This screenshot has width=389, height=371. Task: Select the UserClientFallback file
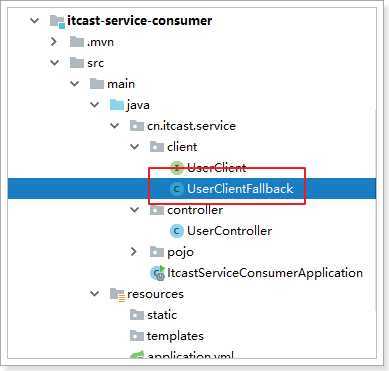tap(240, 189)
